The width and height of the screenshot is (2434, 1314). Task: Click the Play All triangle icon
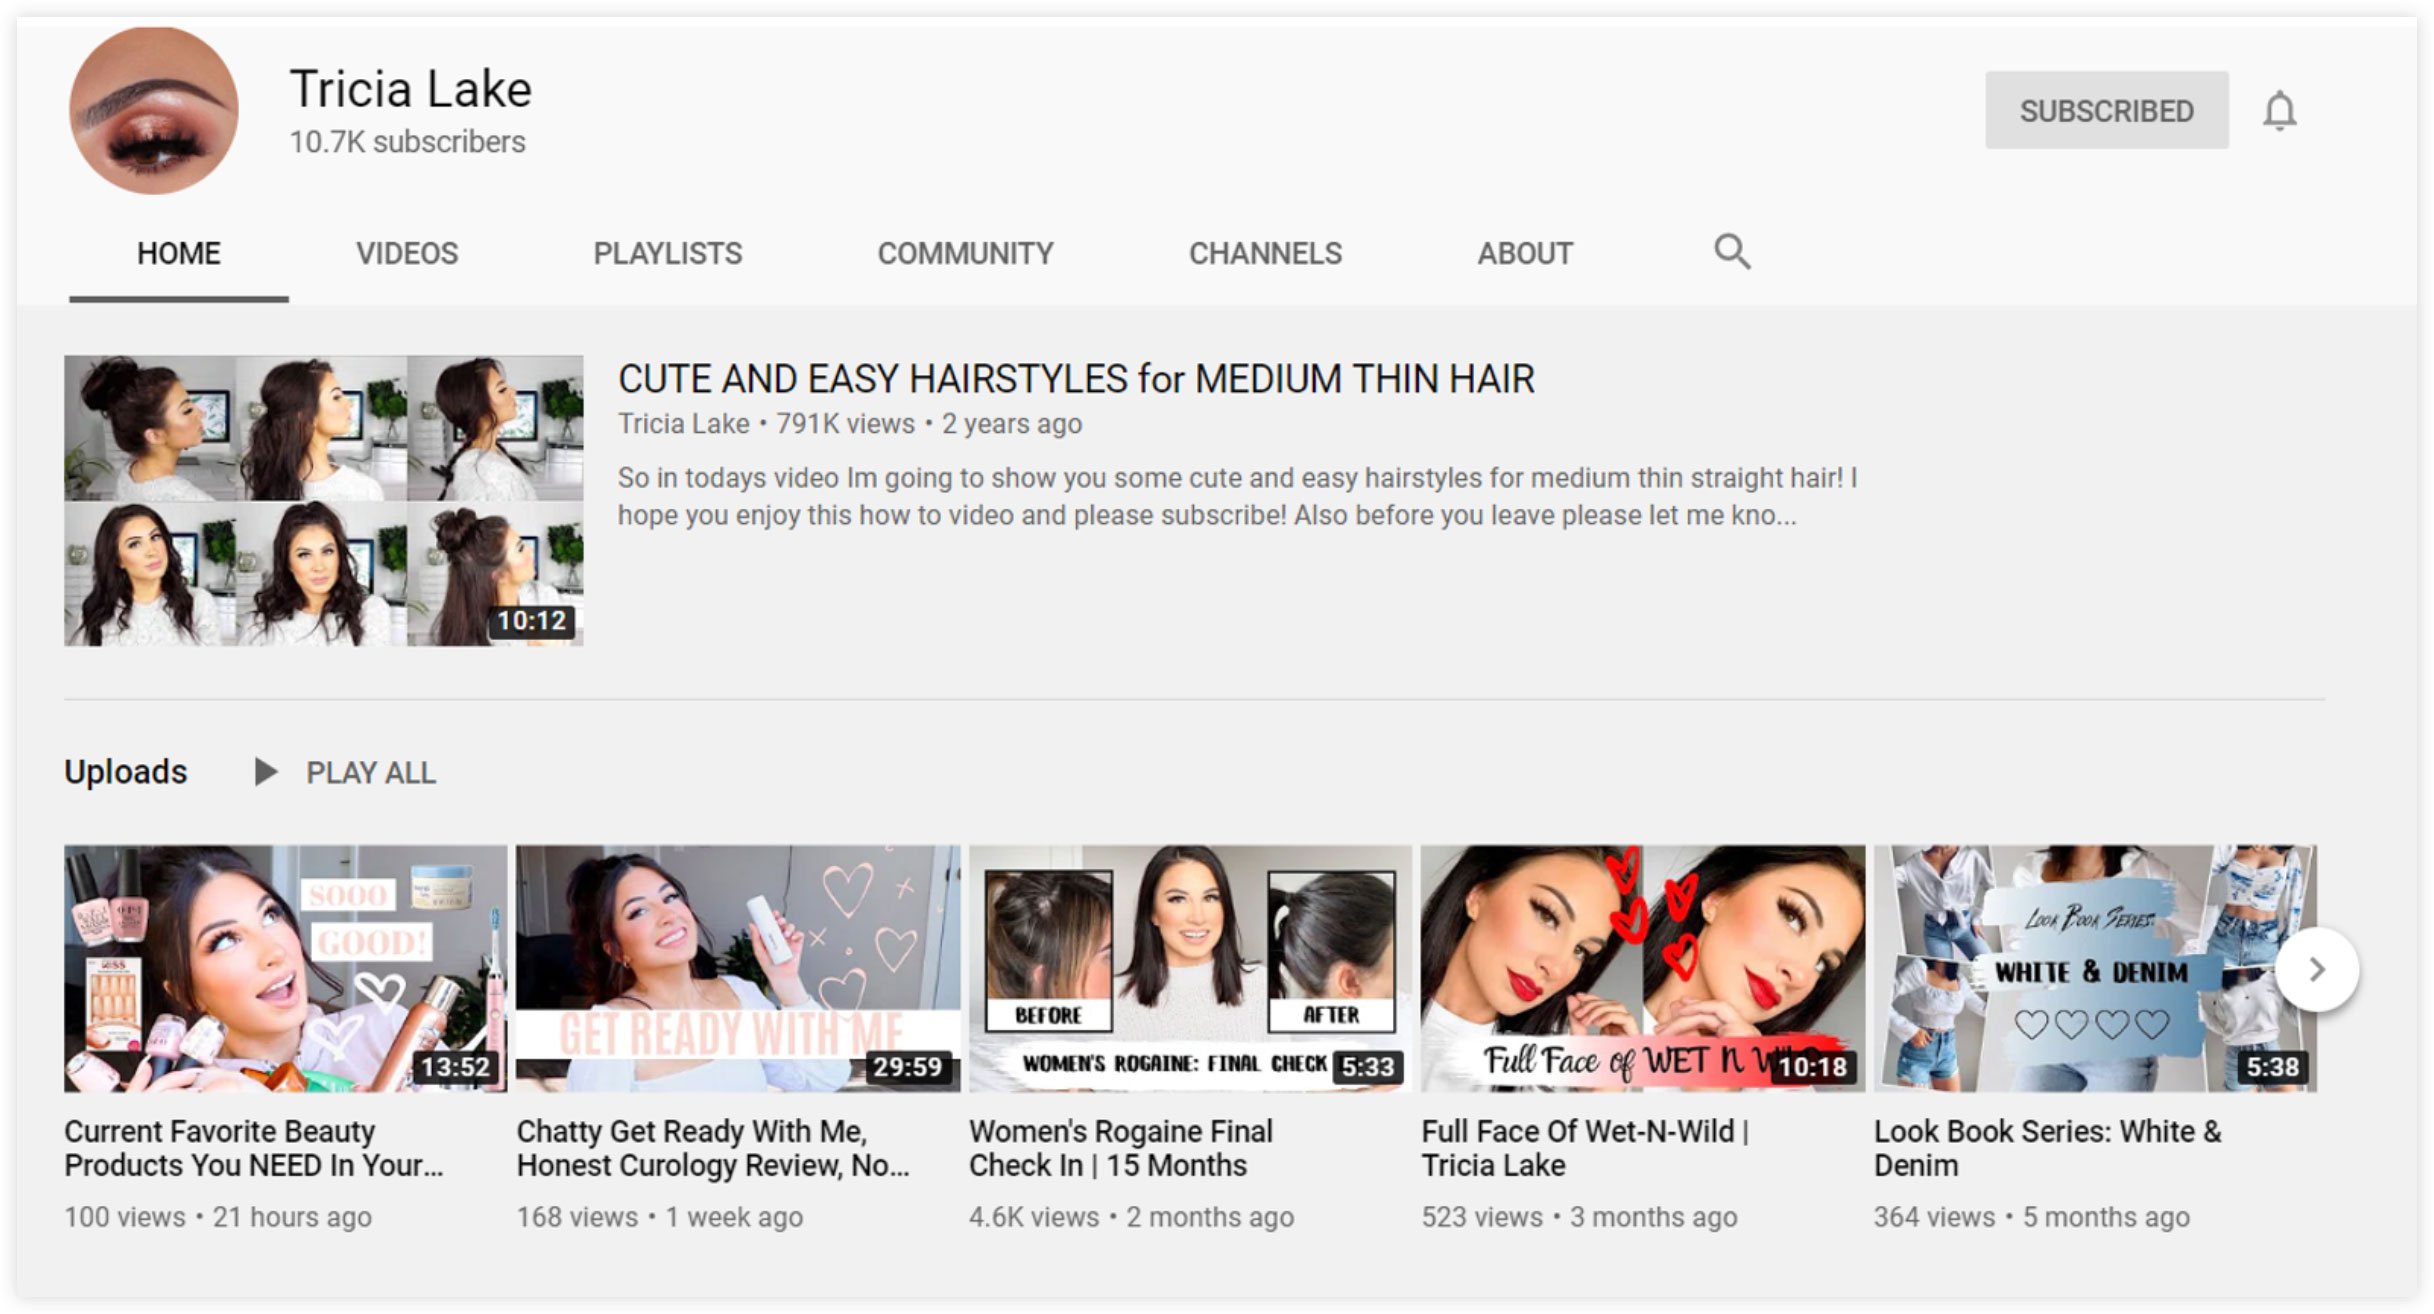(265, 772)
